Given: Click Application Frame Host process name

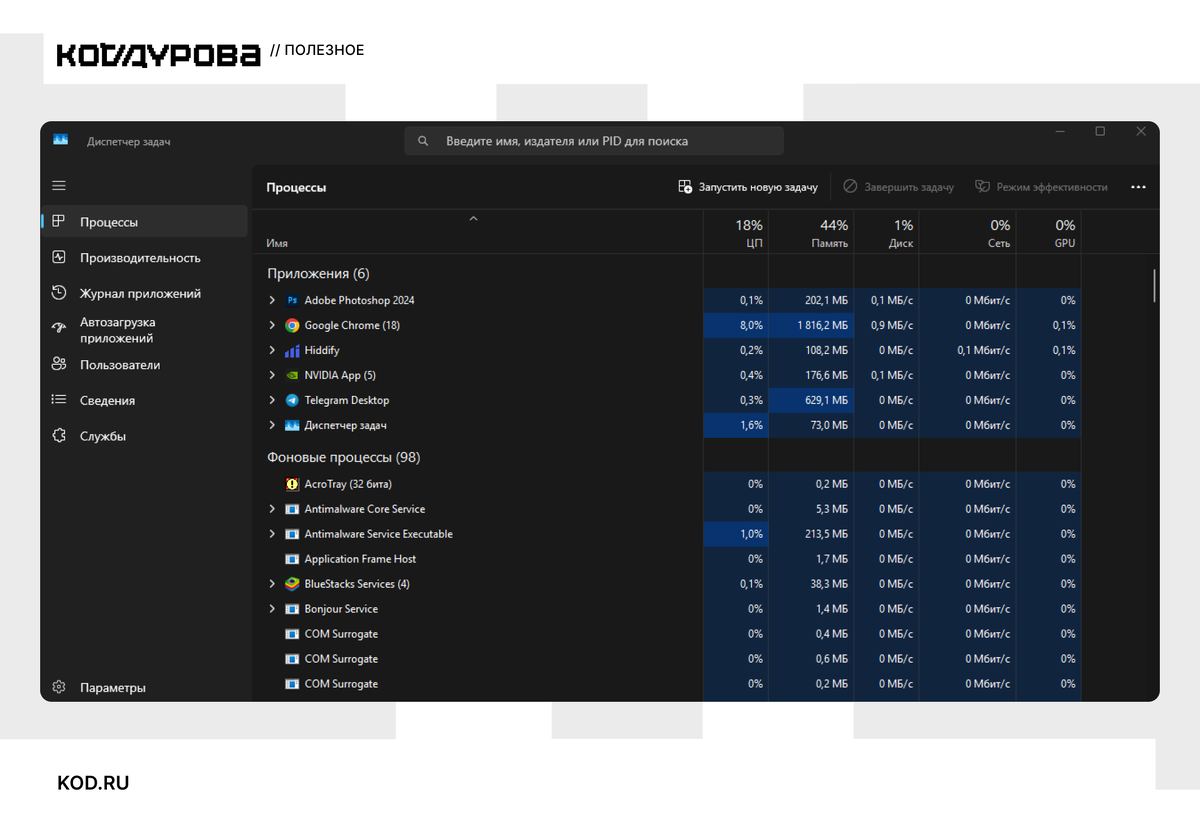Looking at the screenshot, I should click(360, 559).
